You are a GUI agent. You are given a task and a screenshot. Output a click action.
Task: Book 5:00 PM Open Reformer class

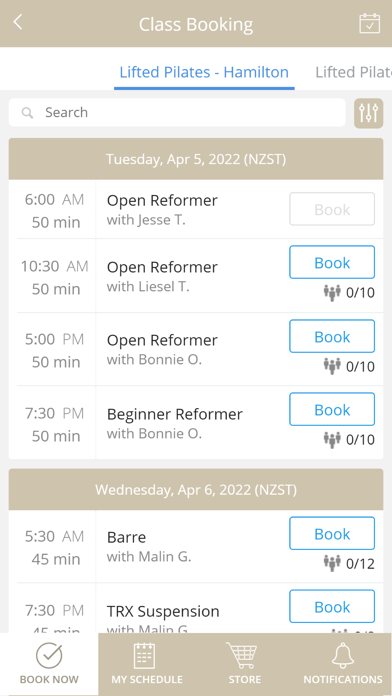(x=332, y=336)
